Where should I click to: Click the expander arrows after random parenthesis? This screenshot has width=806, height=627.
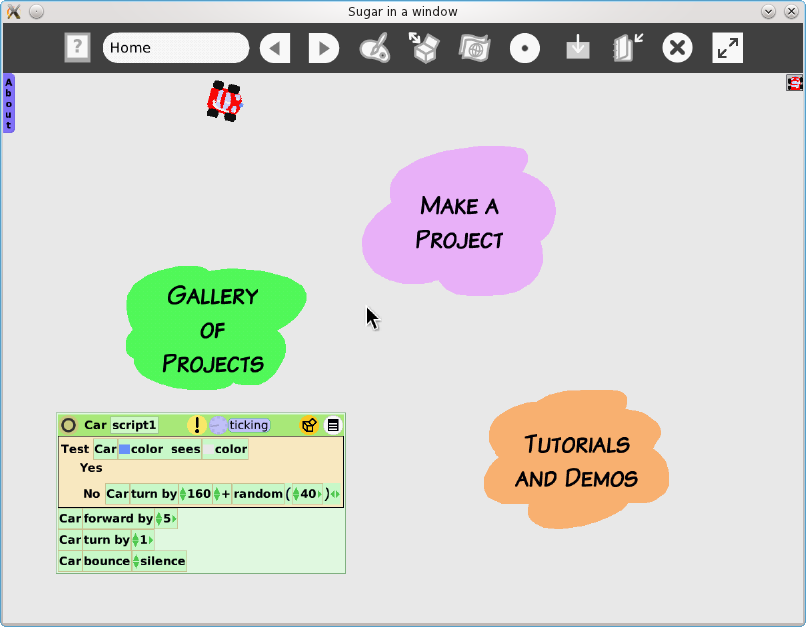335,494
